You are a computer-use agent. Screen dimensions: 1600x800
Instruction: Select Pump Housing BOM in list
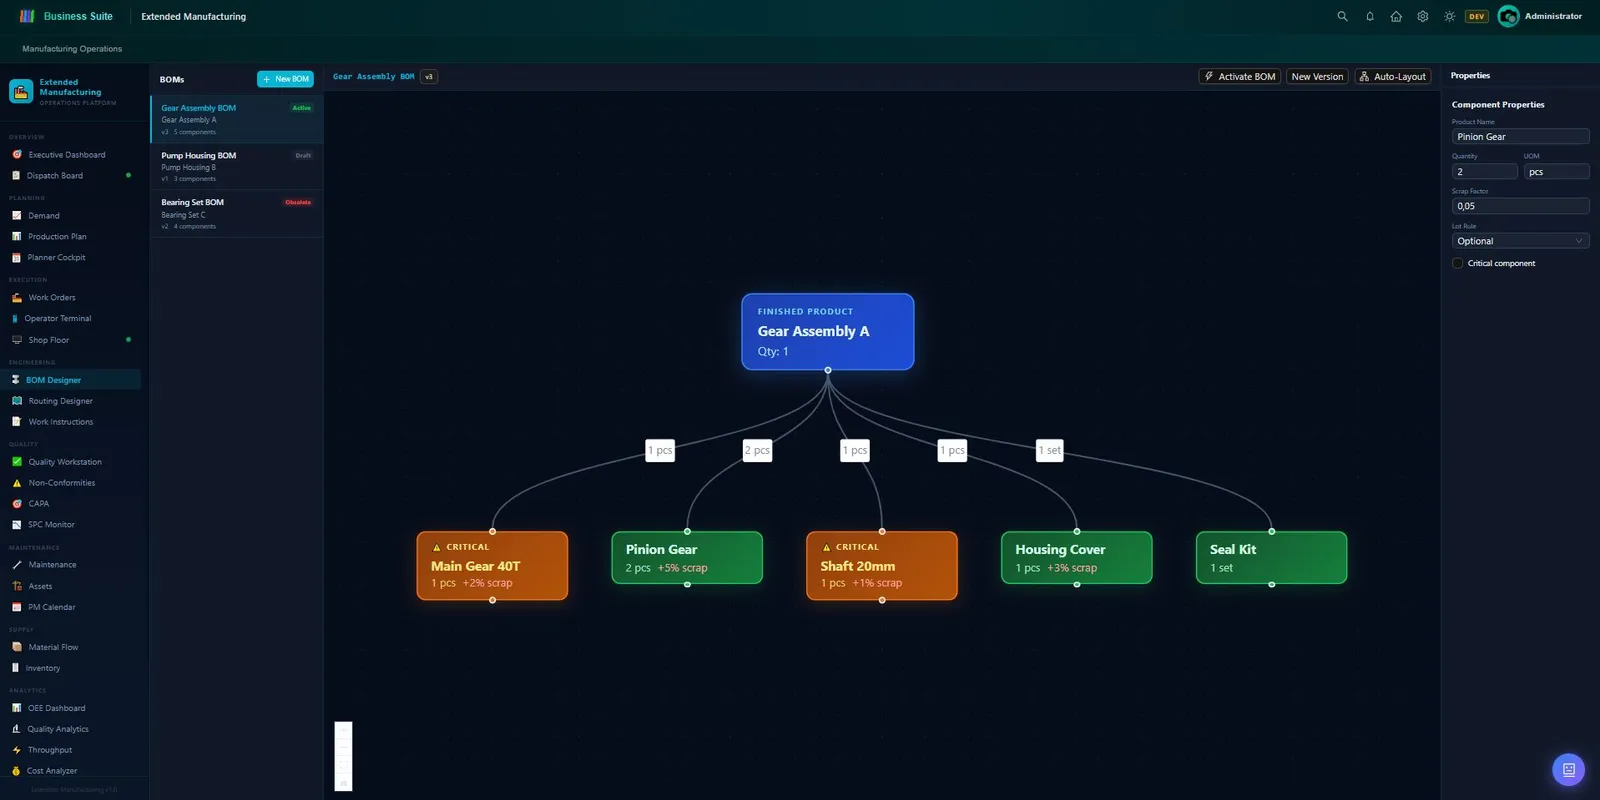pyautogui.click(x=237, y=167)
